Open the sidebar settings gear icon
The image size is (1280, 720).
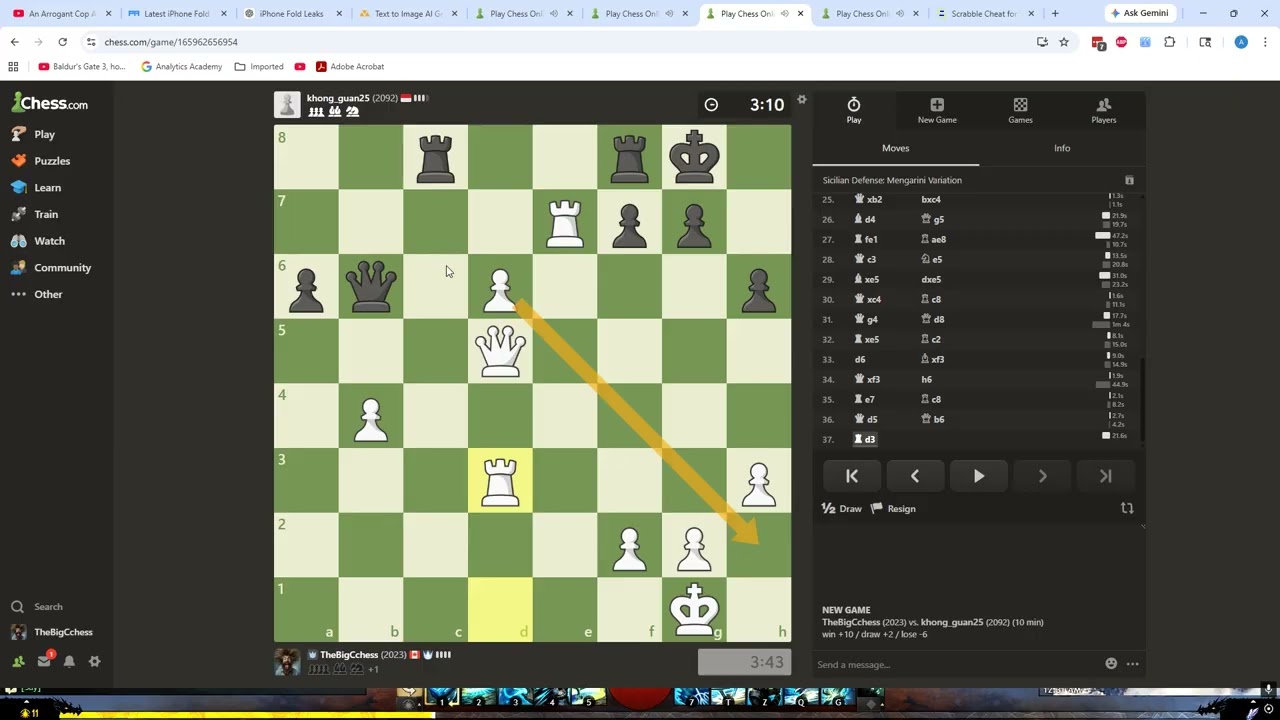click(x=95, y=661)
